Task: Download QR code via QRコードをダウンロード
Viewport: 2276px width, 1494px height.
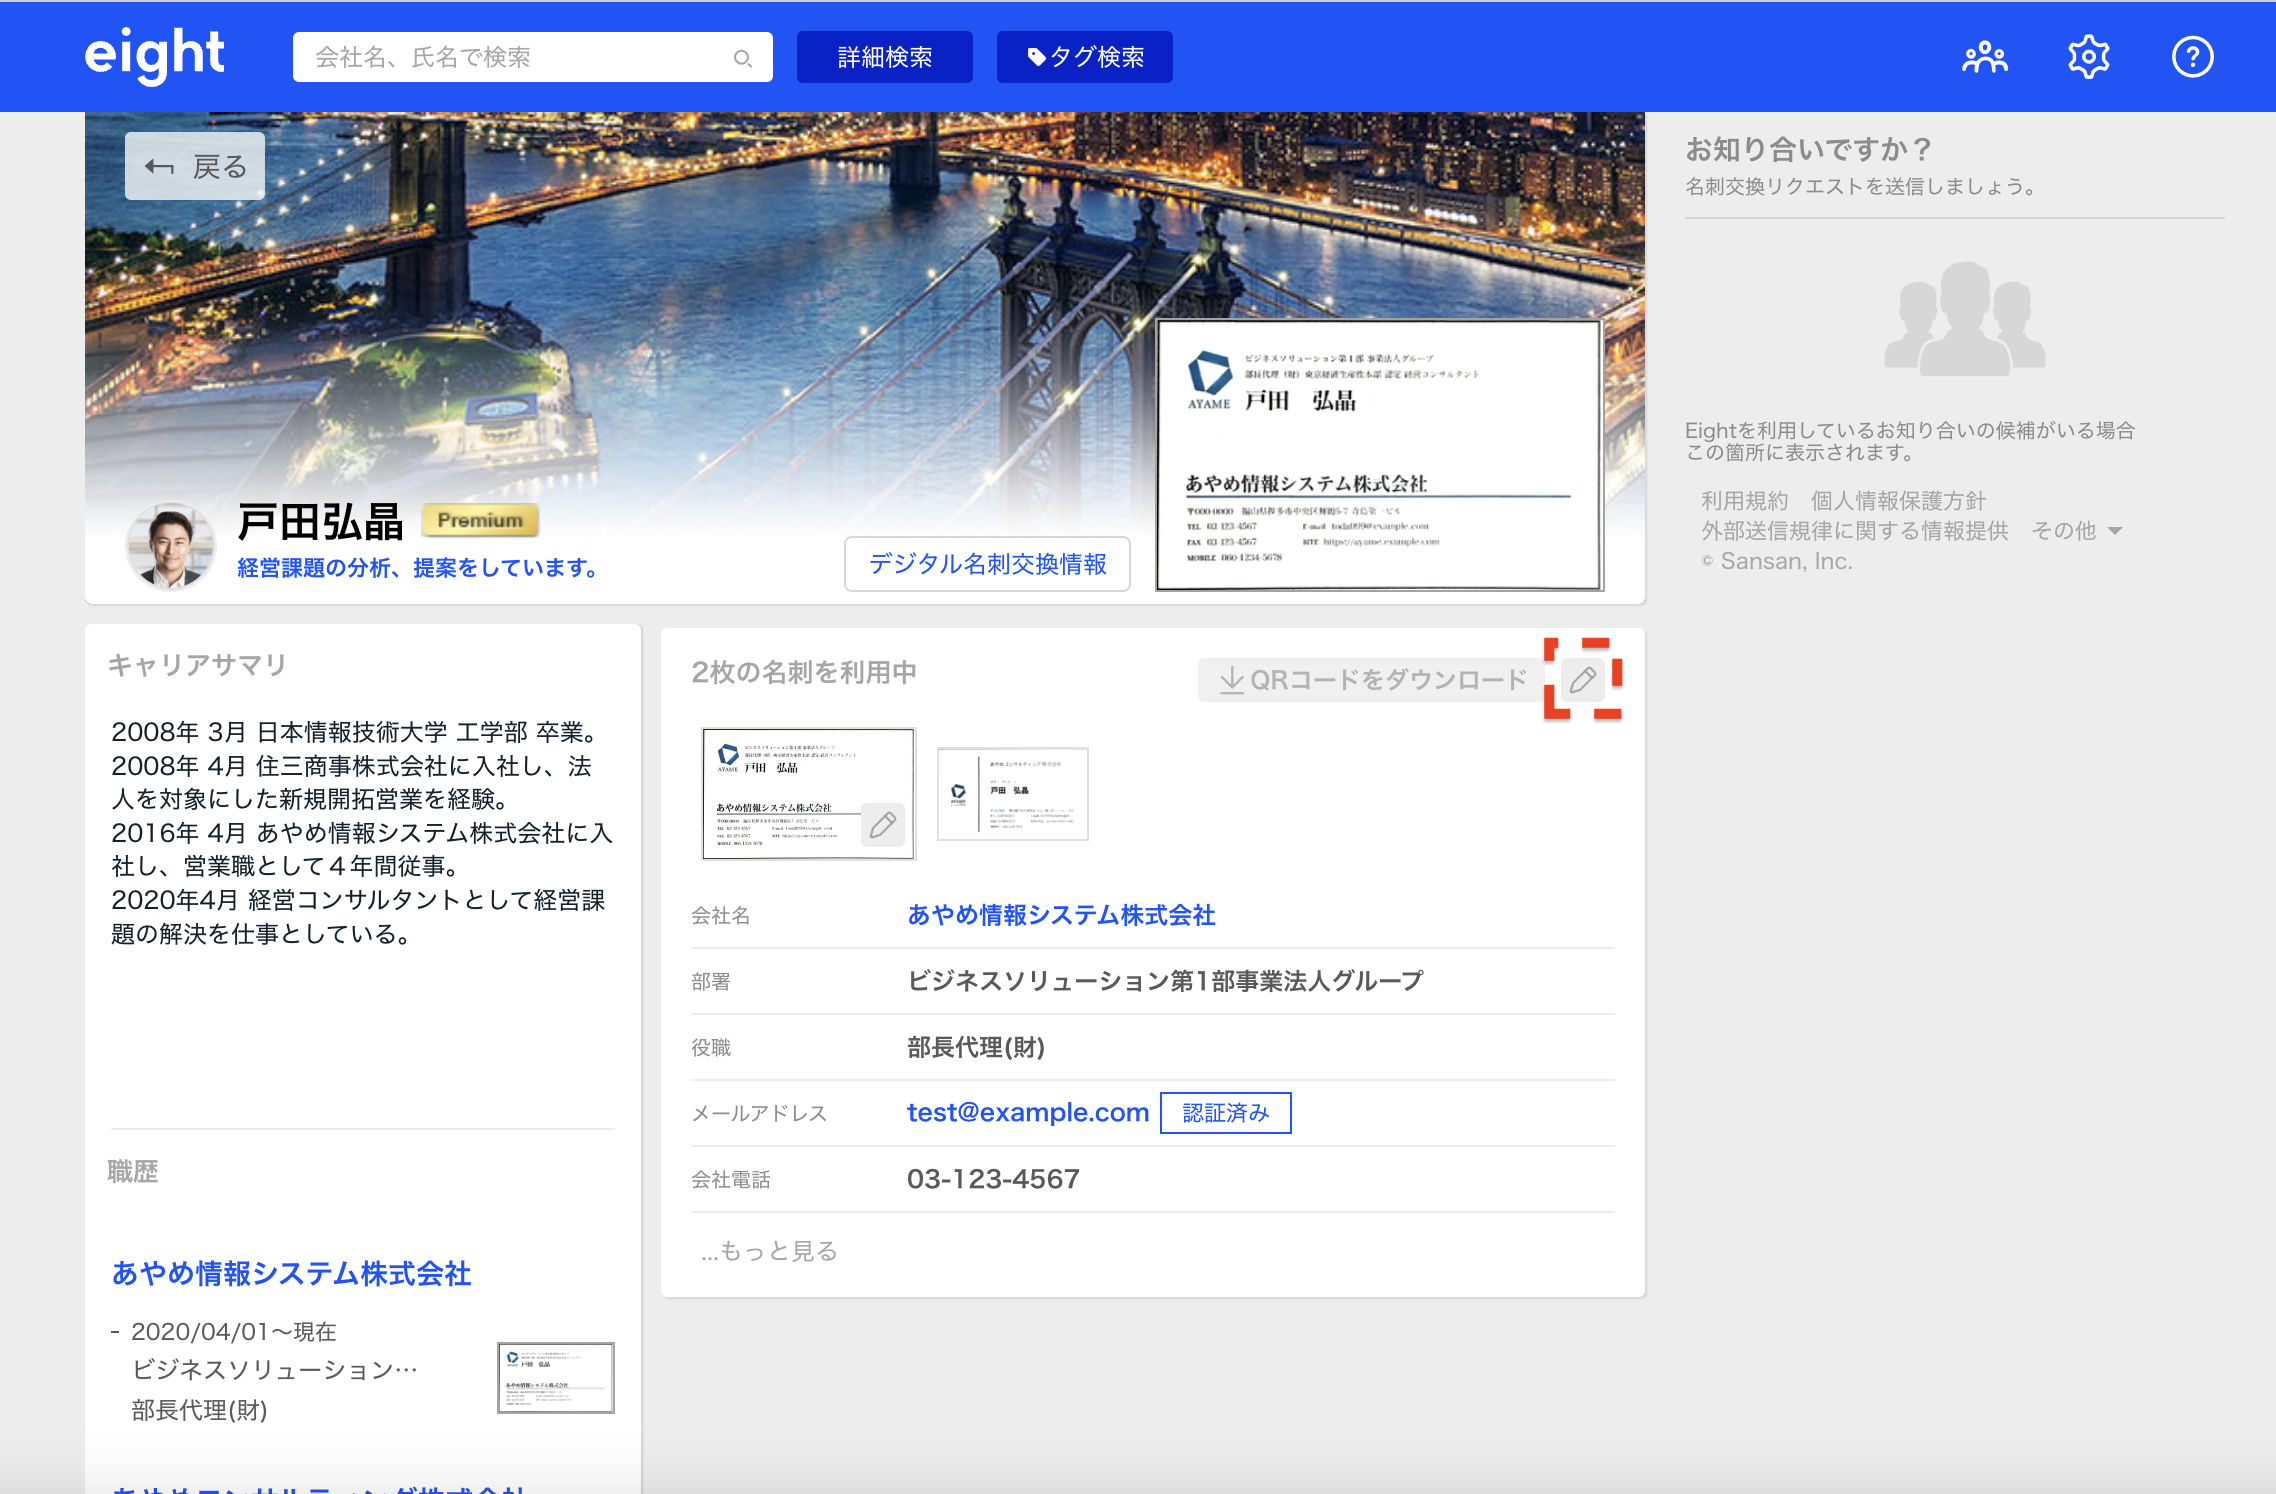Action: [x=1372, y=680]
